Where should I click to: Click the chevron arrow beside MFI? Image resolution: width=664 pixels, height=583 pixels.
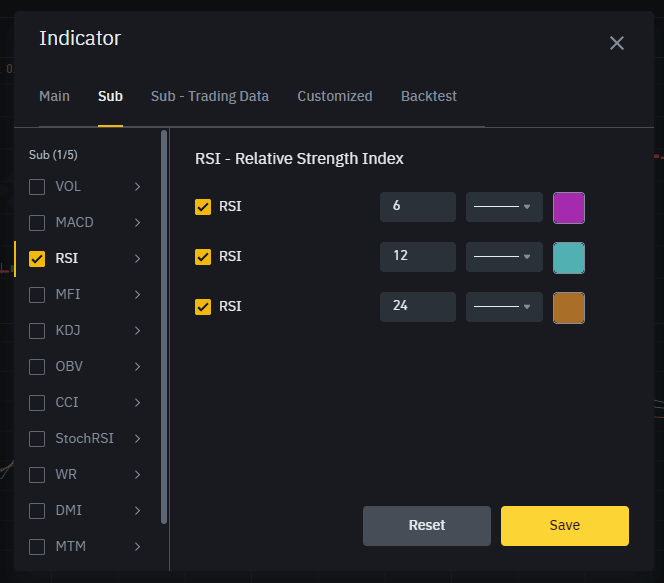coord(137,295)
